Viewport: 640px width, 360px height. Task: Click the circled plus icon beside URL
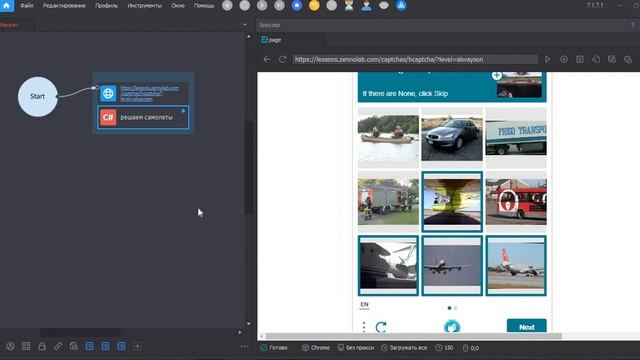564,60
